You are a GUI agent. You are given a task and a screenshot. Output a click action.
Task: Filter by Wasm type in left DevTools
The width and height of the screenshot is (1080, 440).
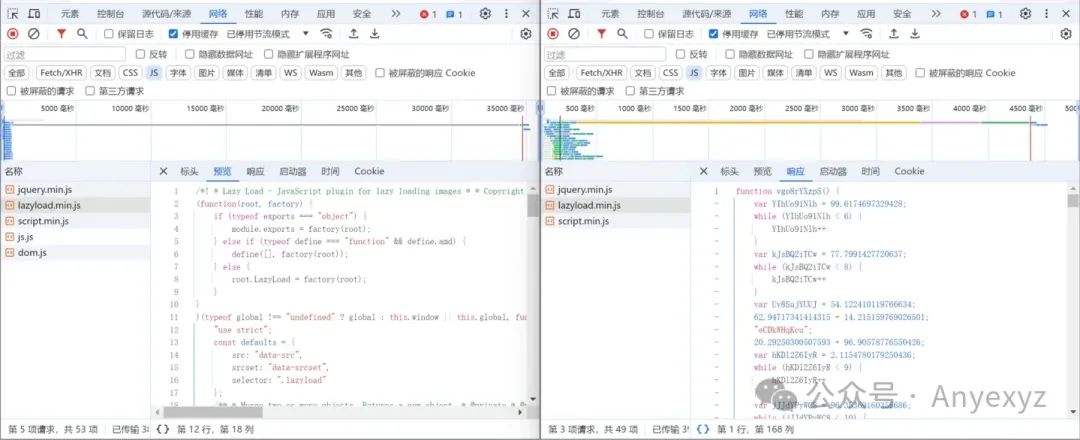coord(321,73)
